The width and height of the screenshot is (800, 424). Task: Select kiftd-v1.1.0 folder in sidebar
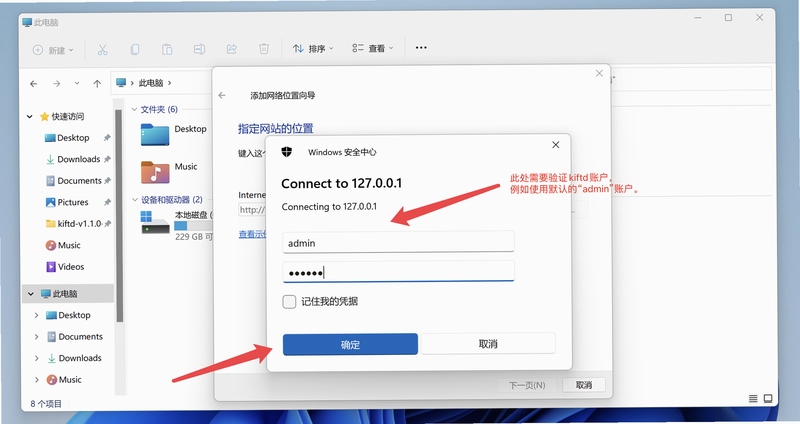point(73,223)
